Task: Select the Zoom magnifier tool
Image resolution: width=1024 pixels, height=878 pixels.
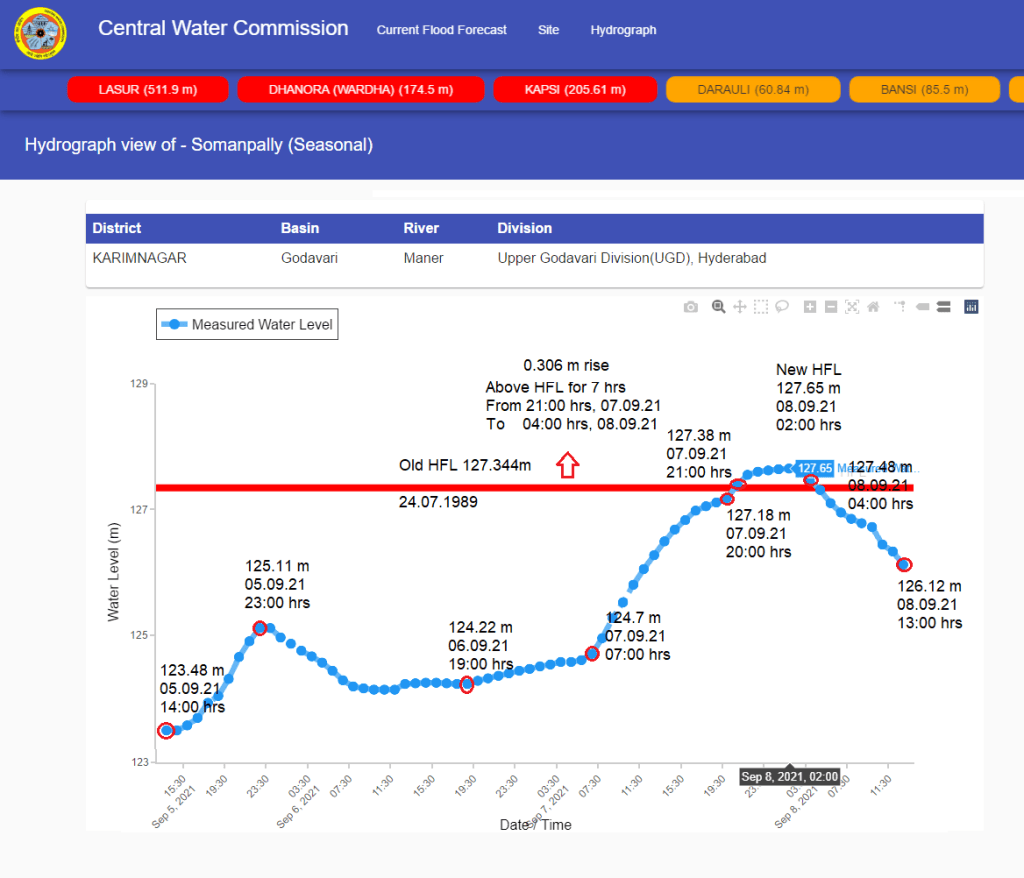Action: [x=718, y=307]
